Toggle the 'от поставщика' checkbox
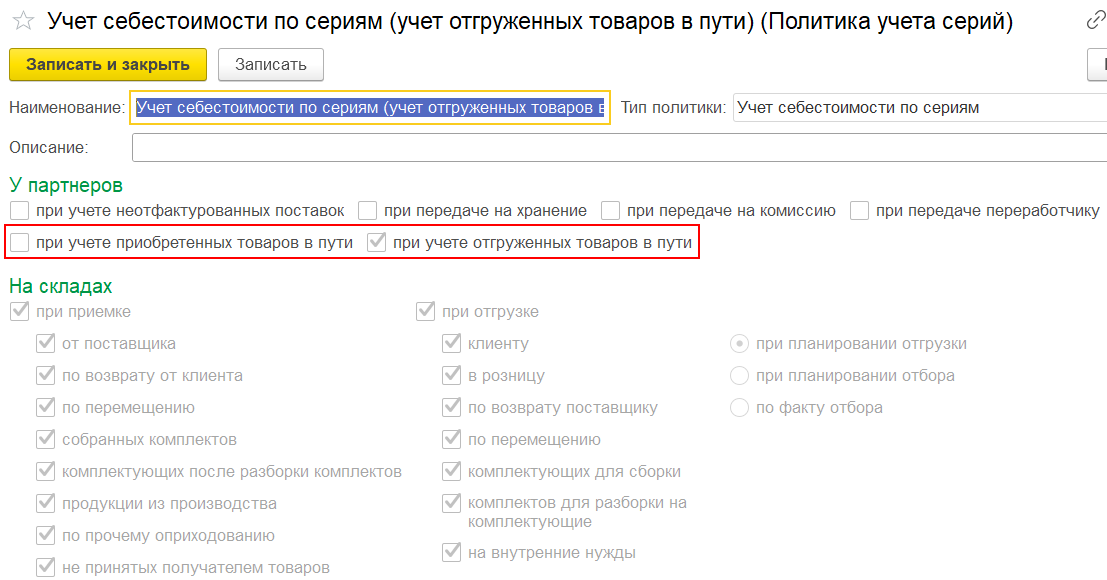This screenshot has width=1107, height=580. click(45, 344)
